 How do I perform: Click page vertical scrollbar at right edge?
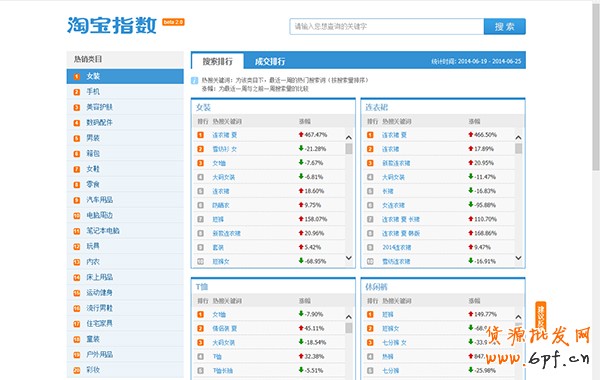(596, 86)
